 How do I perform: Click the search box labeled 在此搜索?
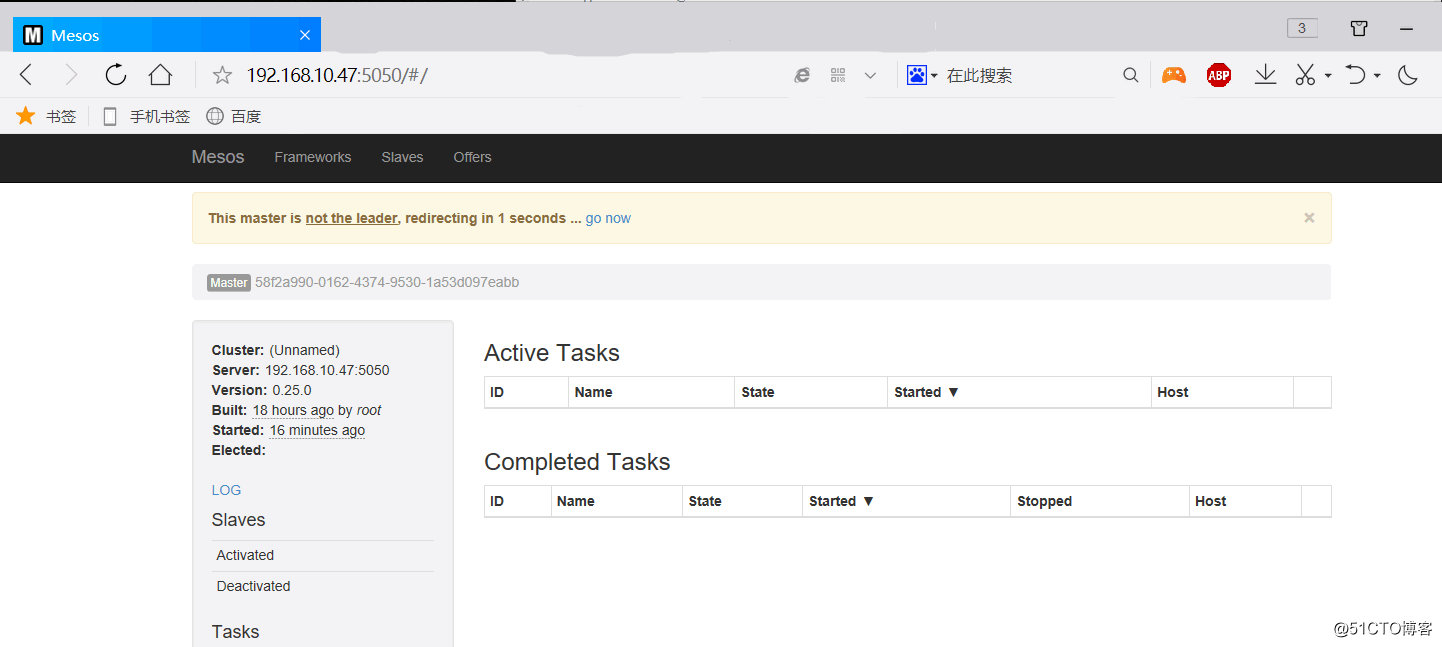(1030, 75)
